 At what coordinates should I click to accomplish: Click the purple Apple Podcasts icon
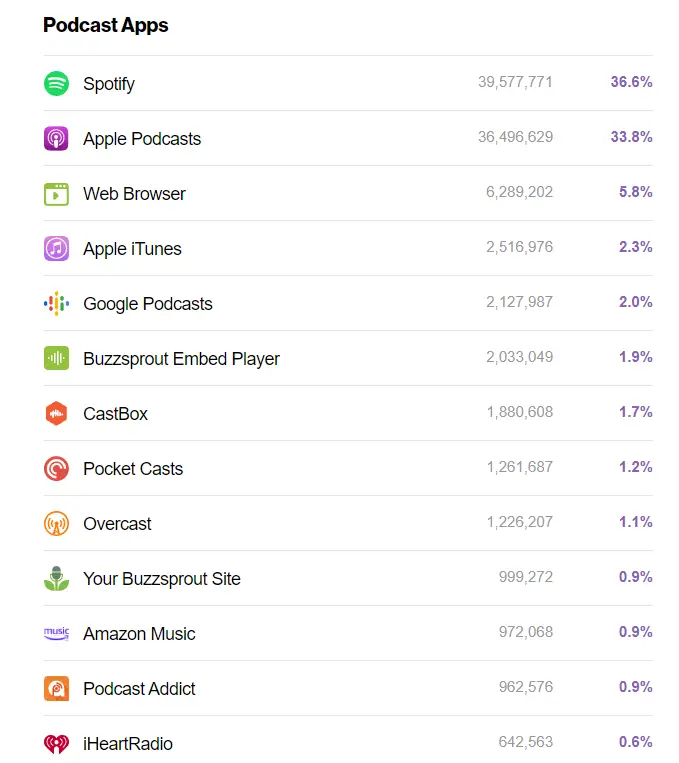tap(56, 139)
